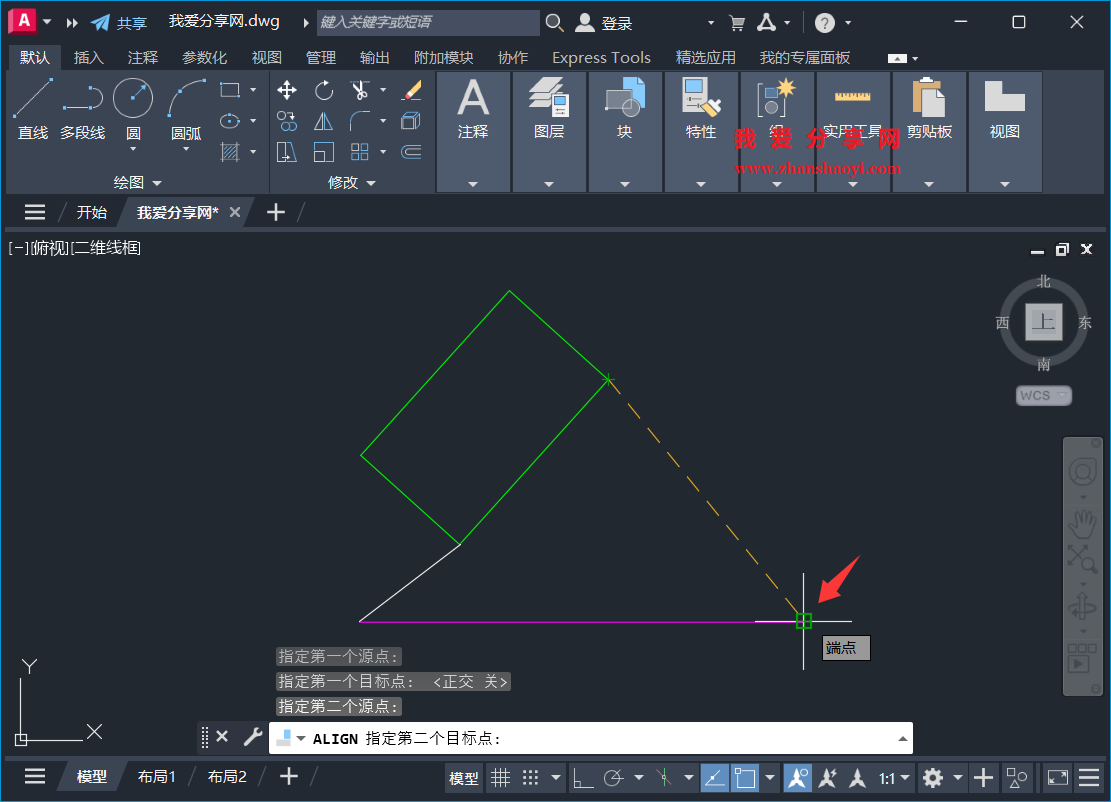Toggle orthographic mode in the status bar
Viewport: 1111px width, 802px height.
point(581,778)
